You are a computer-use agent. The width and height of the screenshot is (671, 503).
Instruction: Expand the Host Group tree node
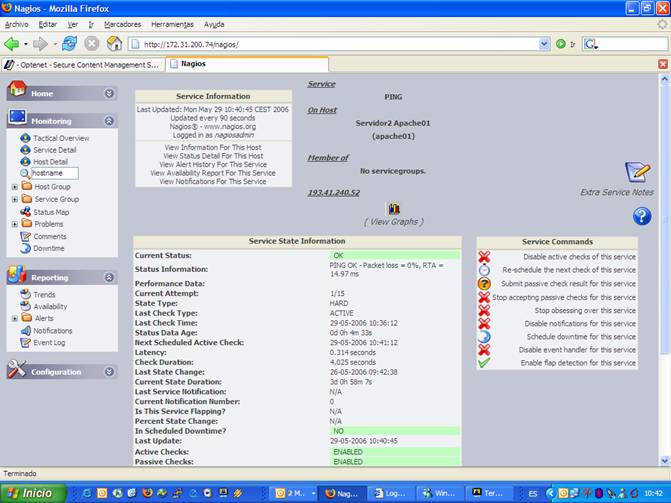[15, 187]
